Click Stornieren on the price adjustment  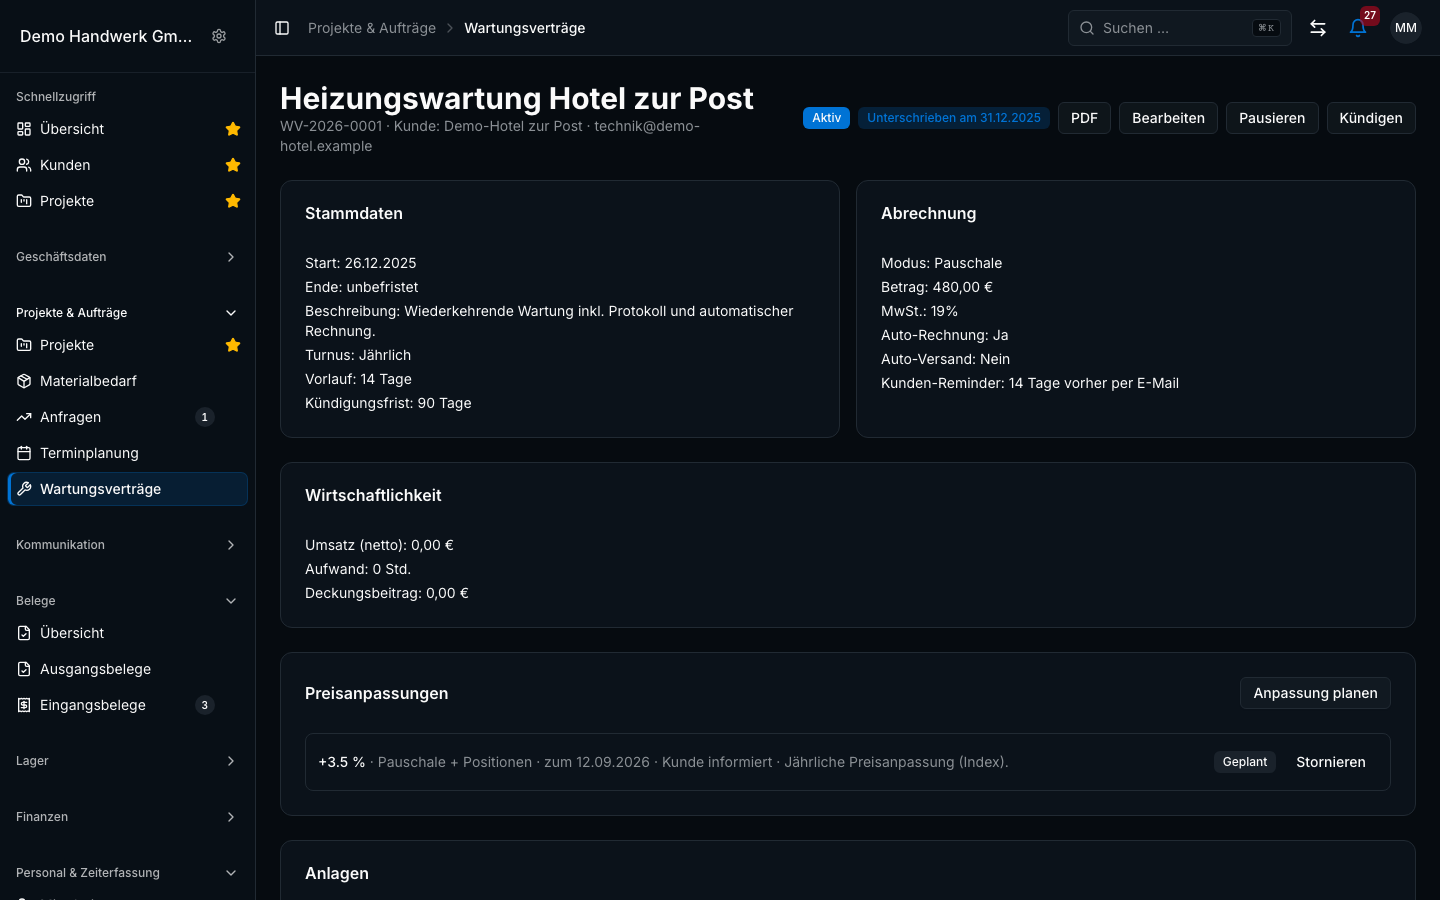1331,762
